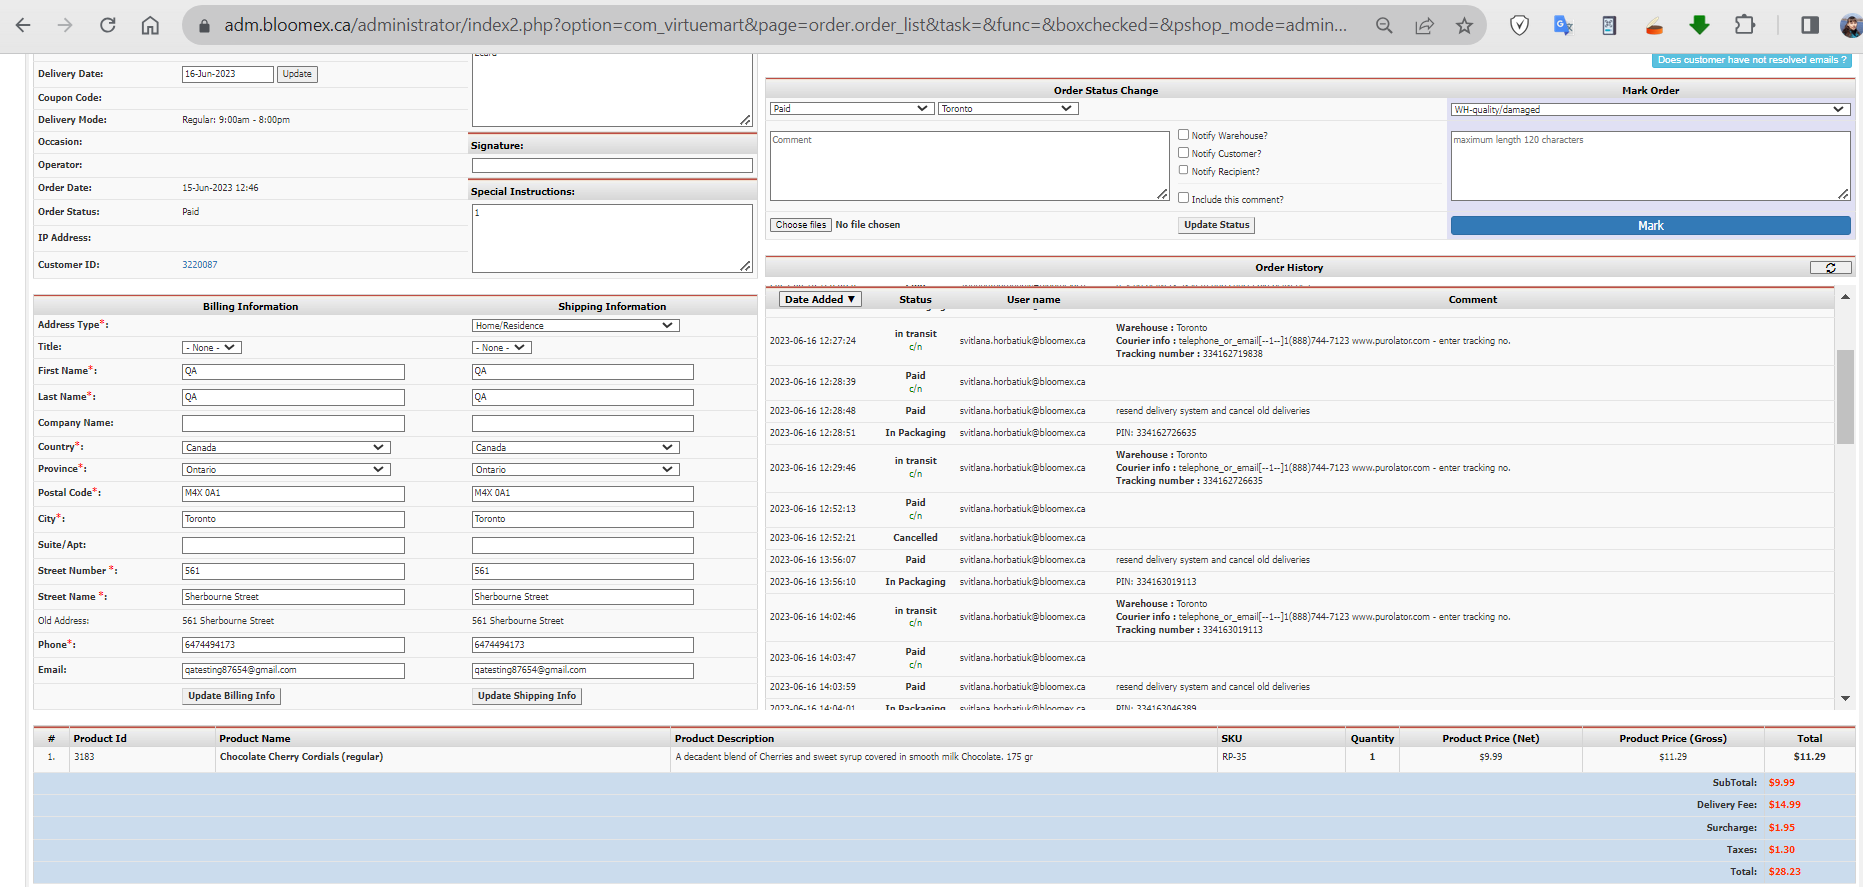1863x887 pixels.
Task: Open the Extensions puzzle menu
Action: 1745,25
